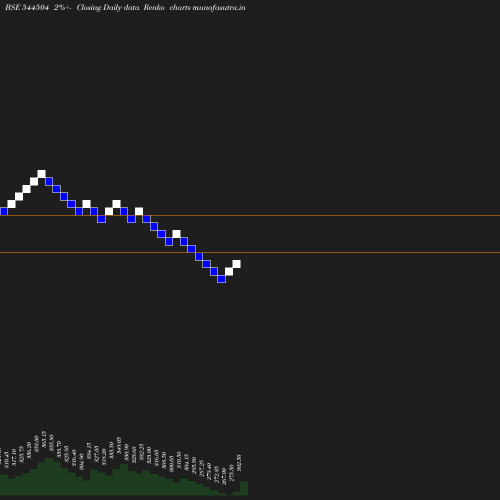
Task: Click the lower orange horizontal level line
Action: pyautogui.click(x=250, y=253)
